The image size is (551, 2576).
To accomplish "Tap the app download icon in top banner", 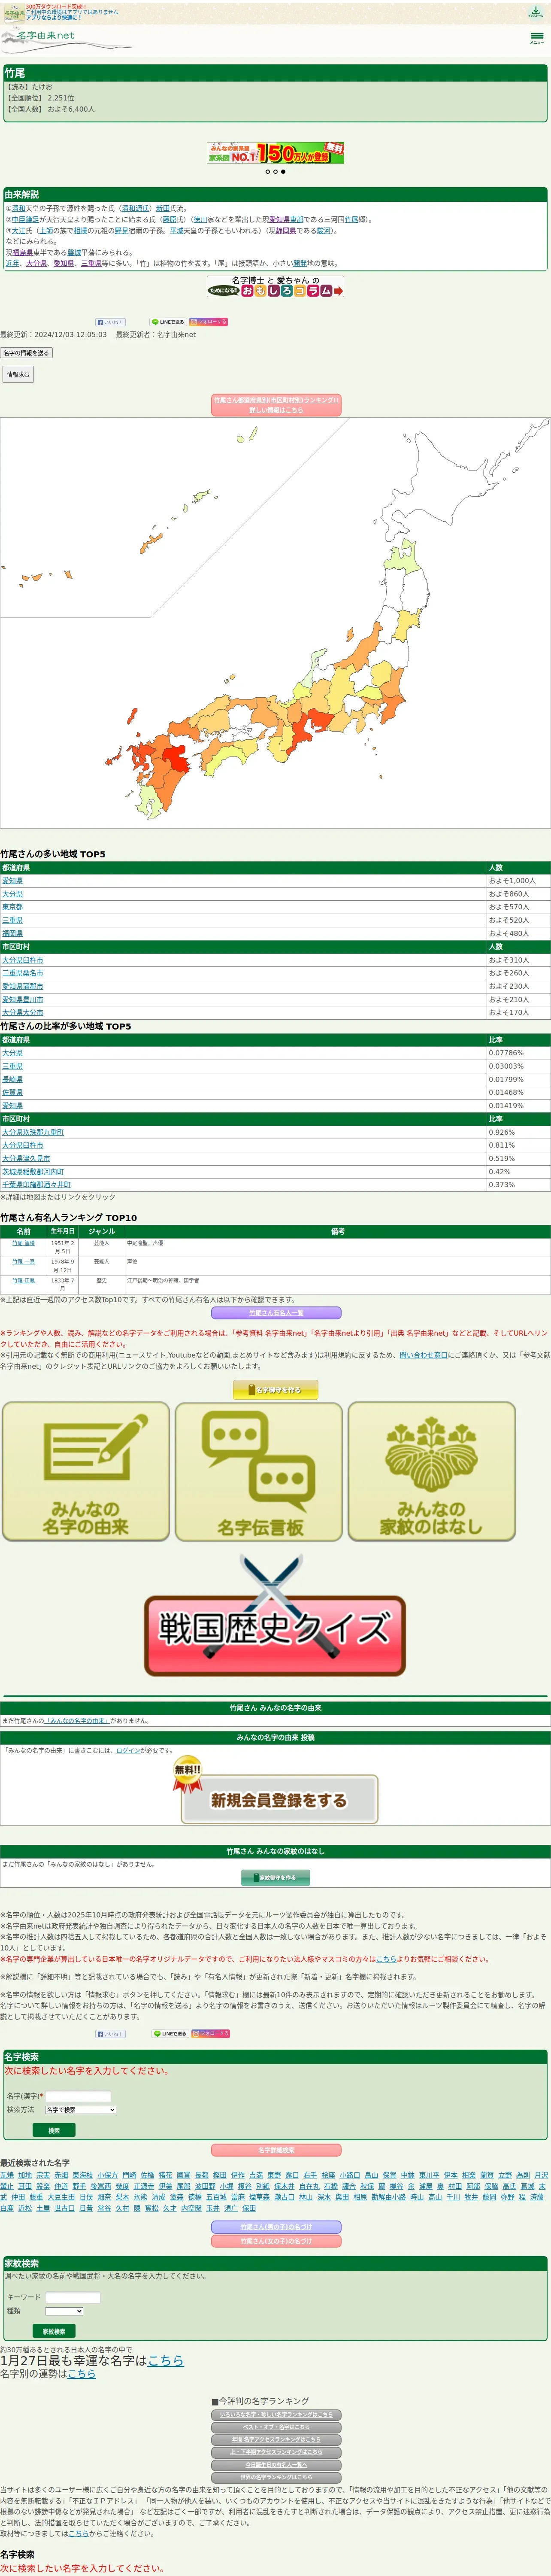I will tap(536, 12).
